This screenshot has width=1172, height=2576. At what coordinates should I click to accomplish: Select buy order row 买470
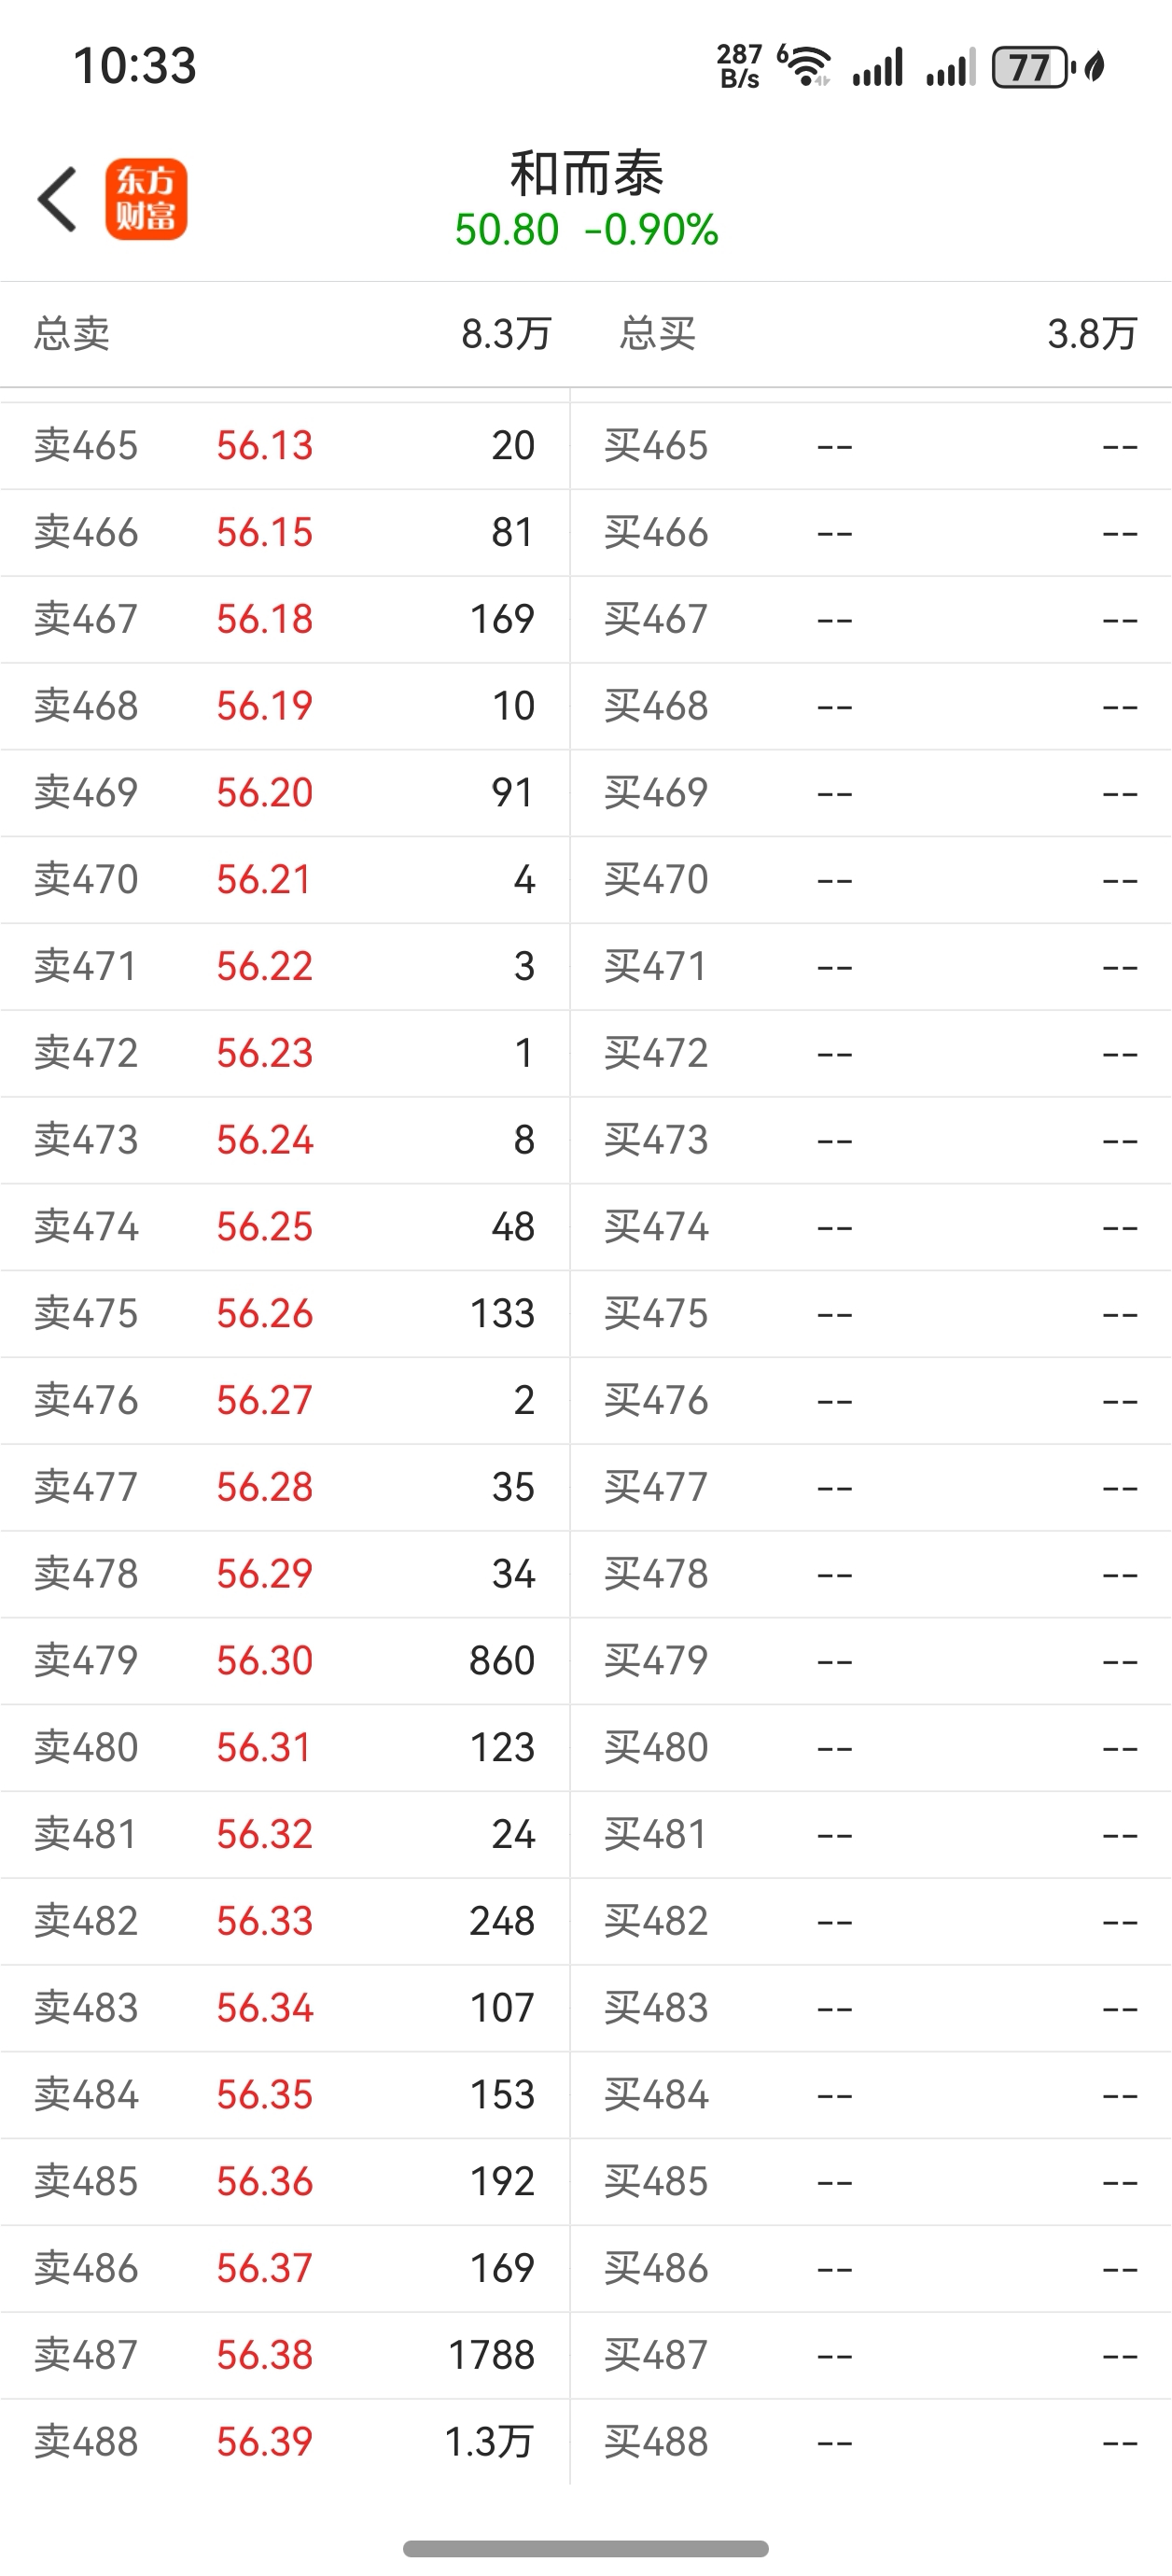coord(870,880)
